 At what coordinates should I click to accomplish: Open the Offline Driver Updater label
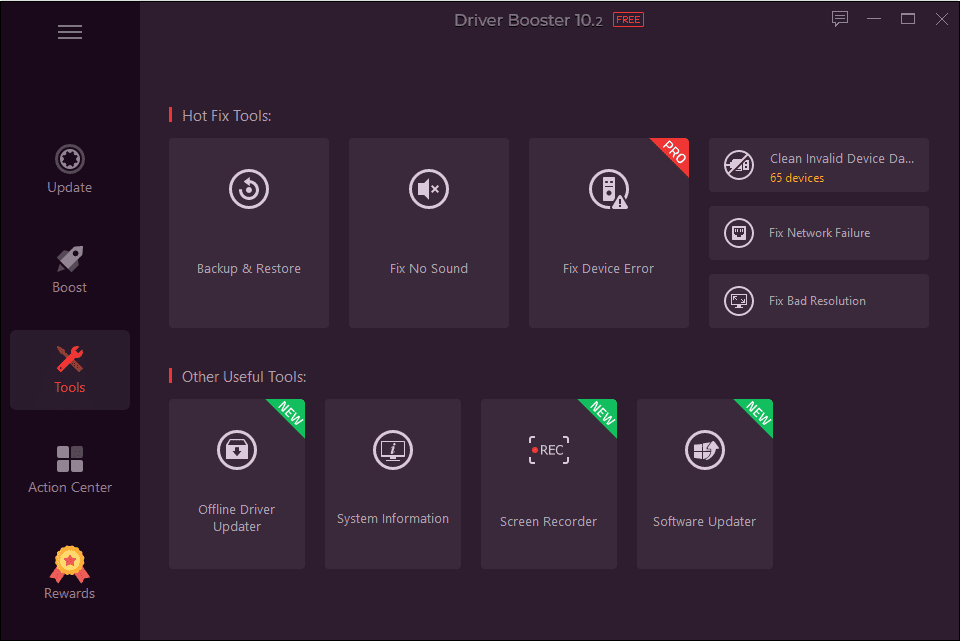tap(237, 518)
